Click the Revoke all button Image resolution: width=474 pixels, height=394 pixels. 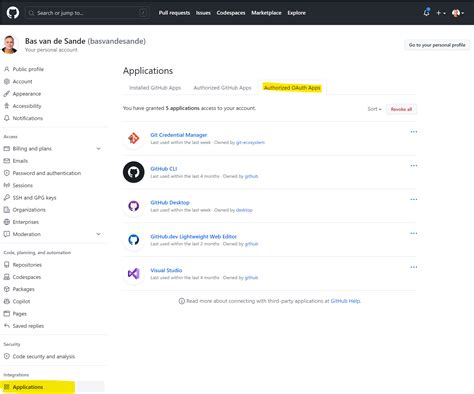point(401,109)
